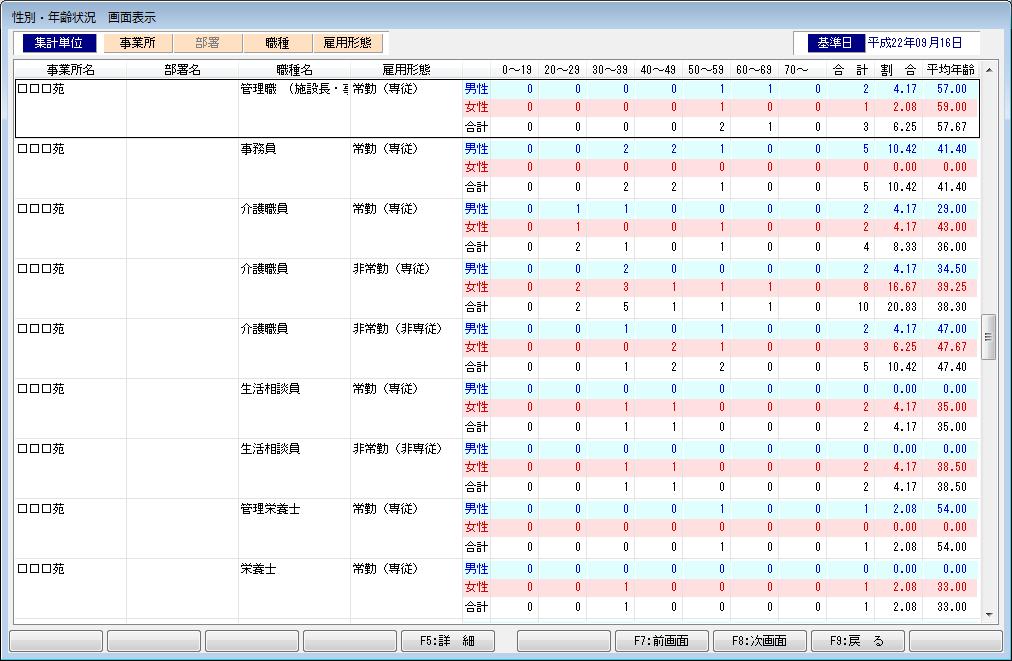Select the 事業所 aggregation unit button
1012x661 pixels.
click(x=138, y=43)
